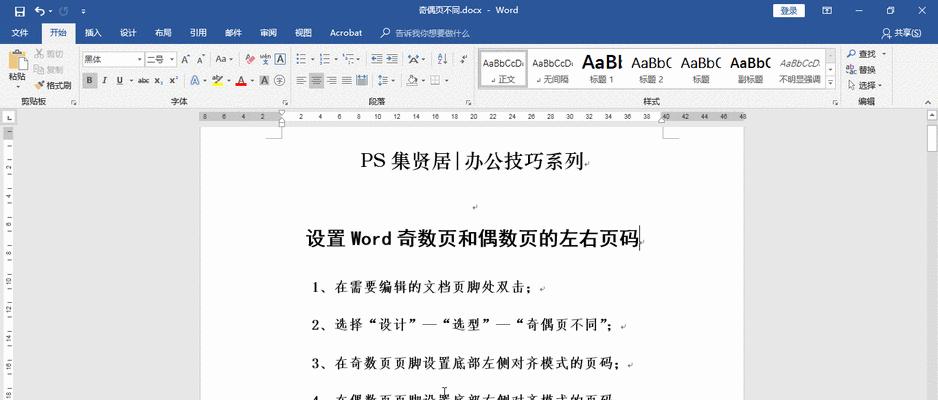Open the ribbon display options icon
Image resolution: width=938 pixels, height=400 pixels.
(827, 11)
